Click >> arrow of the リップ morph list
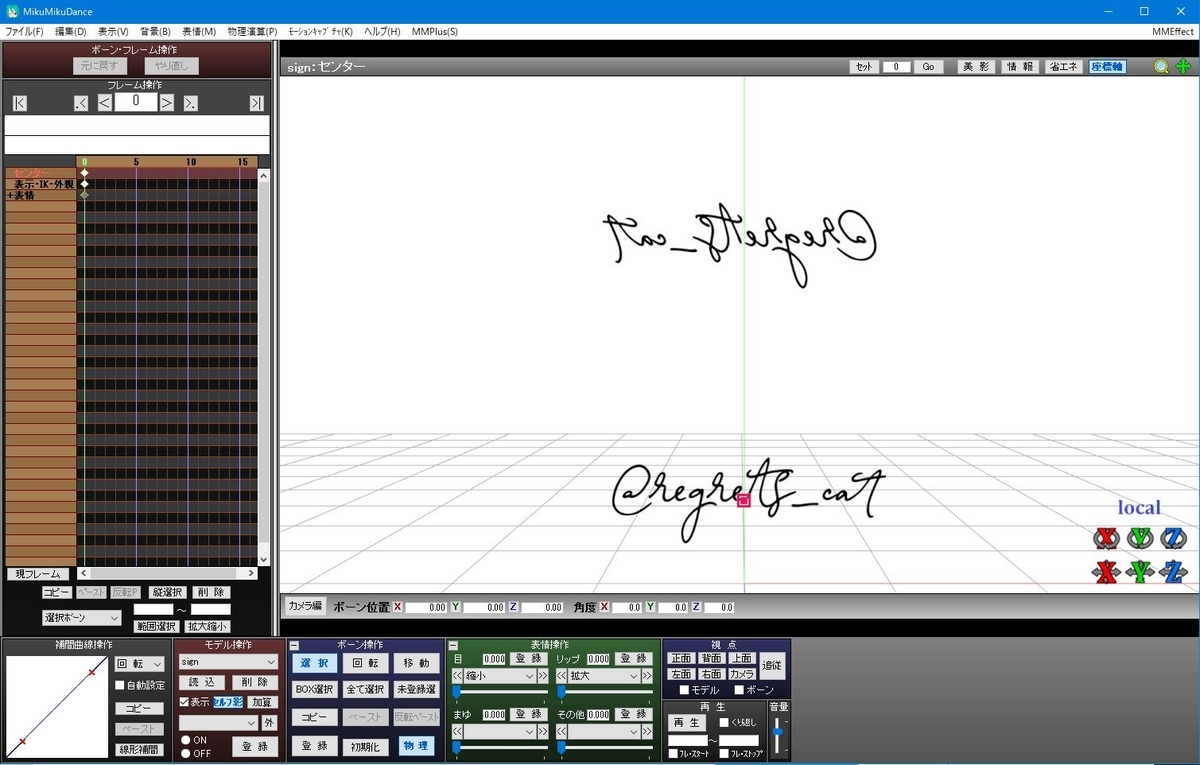The image size is (1200, 765). pyautogui.click(x=647, y=676)
